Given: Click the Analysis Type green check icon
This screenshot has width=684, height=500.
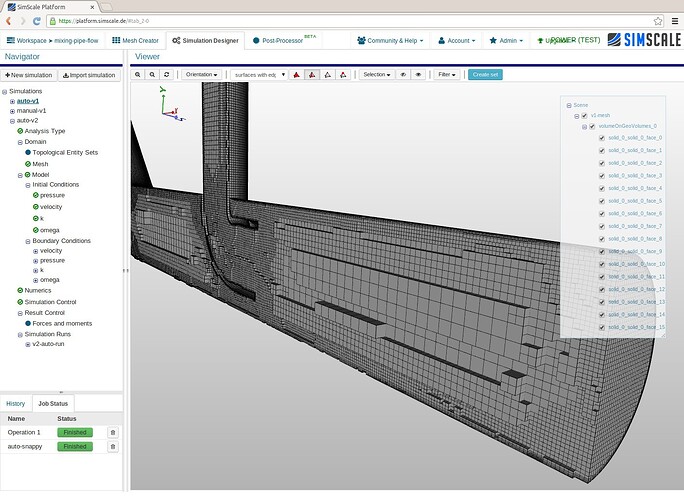Looking at the screenshot, I should (20, 131).
